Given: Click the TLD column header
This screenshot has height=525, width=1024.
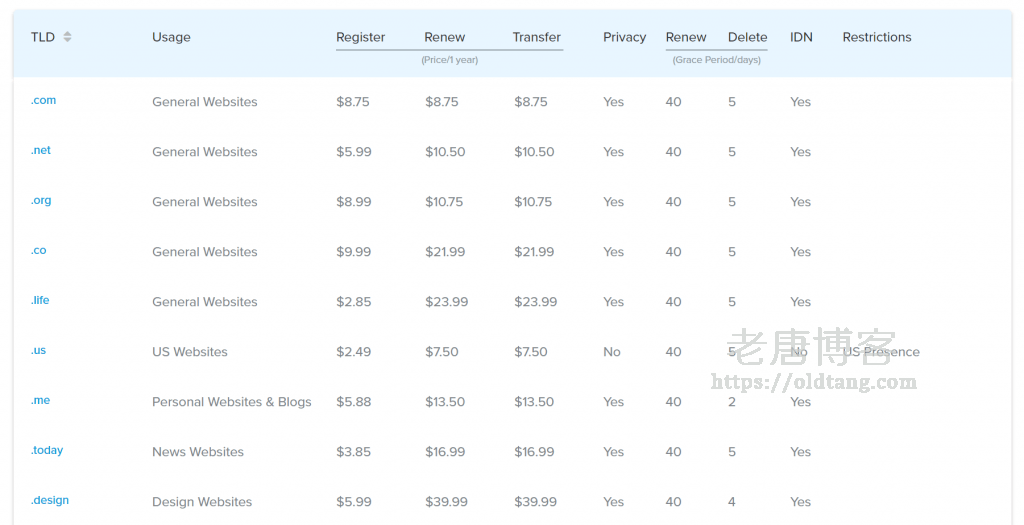Looking at the screenshot, I should pos(43,37).
